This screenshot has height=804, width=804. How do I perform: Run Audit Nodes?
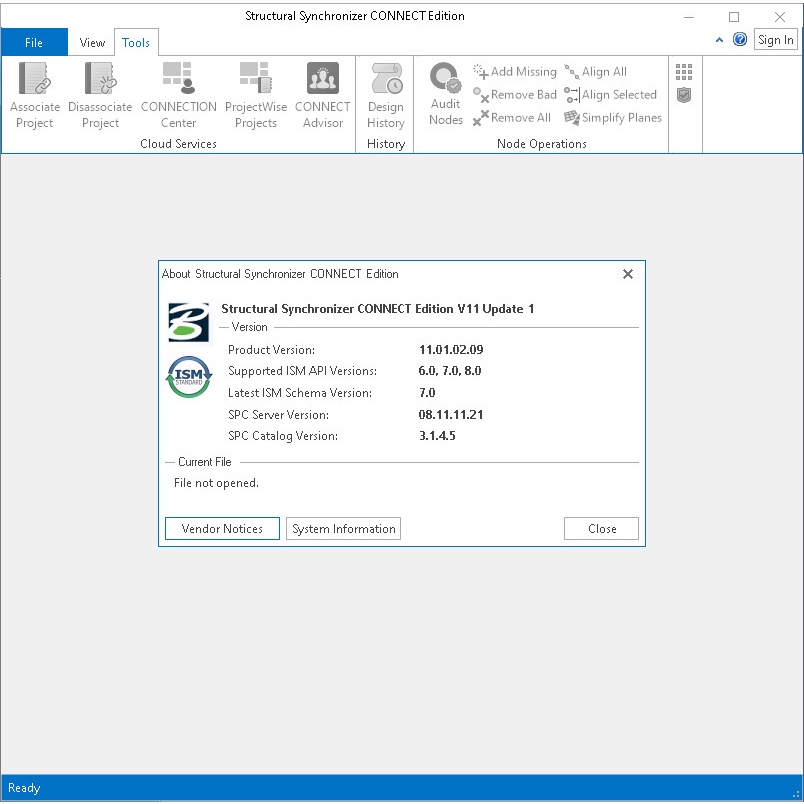click(x=445, y=80)
